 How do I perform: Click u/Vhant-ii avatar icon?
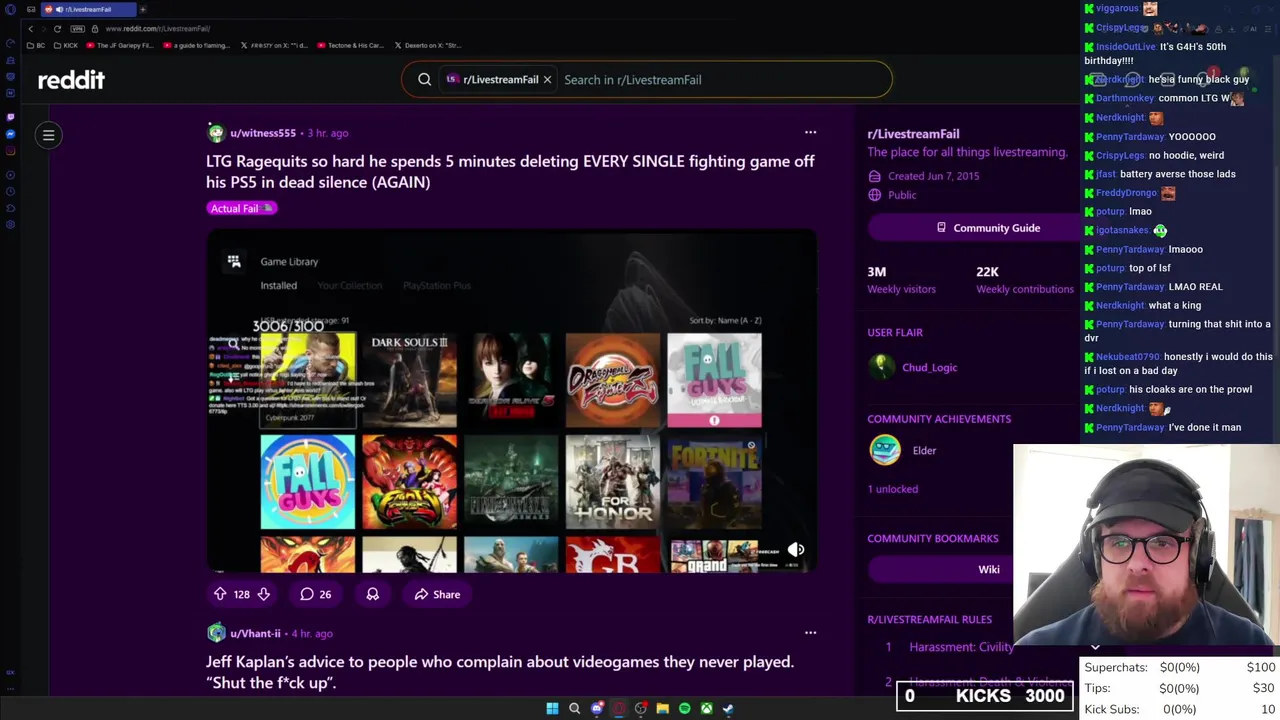(x=216, y=633)
